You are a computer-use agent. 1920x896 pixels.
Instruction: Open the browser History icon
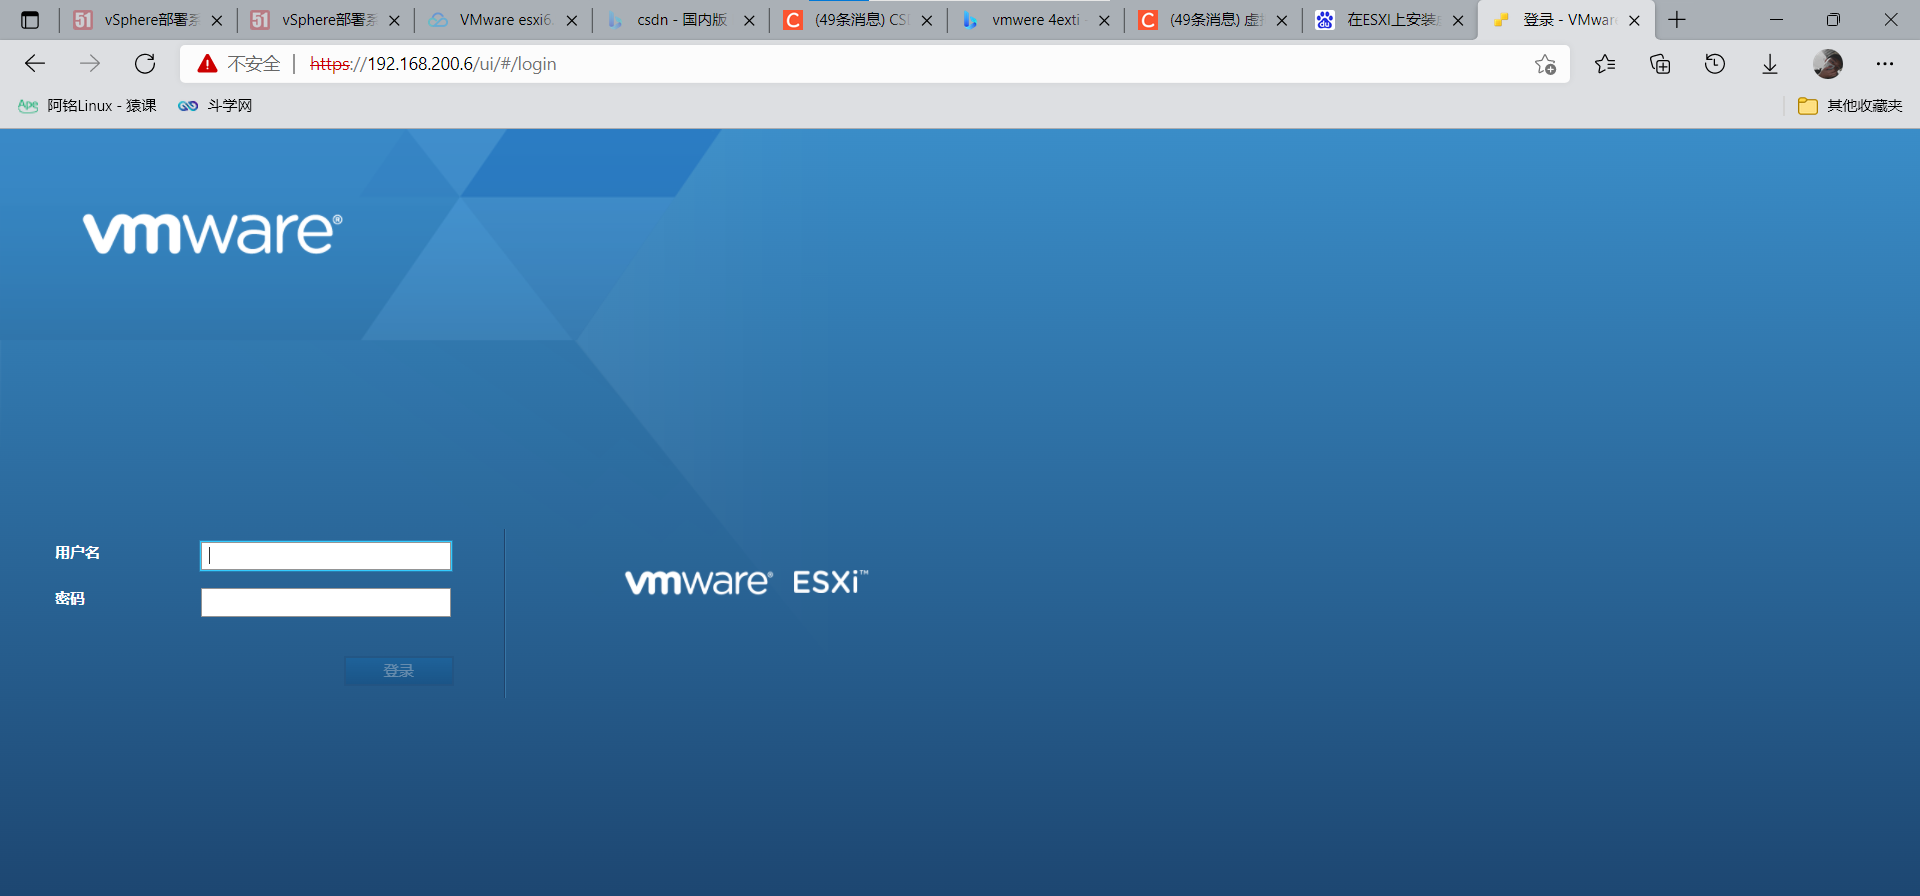click(x=1715, y=64)
